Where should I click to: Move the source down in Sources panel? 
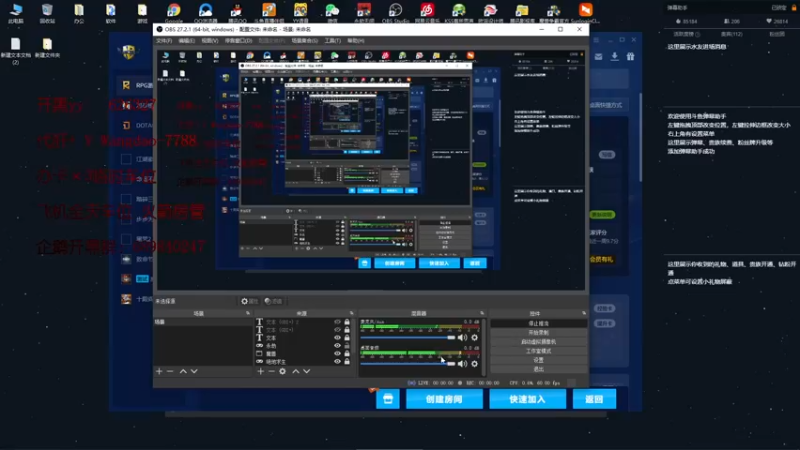point(307,371)
